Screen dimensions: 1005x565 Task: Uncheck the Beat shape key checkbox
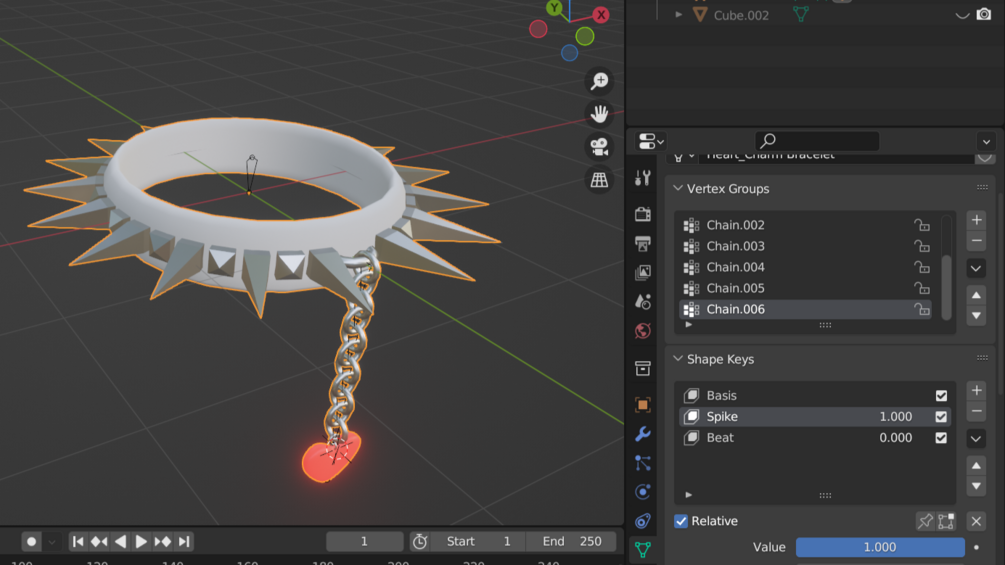click(x=941, y=438)
